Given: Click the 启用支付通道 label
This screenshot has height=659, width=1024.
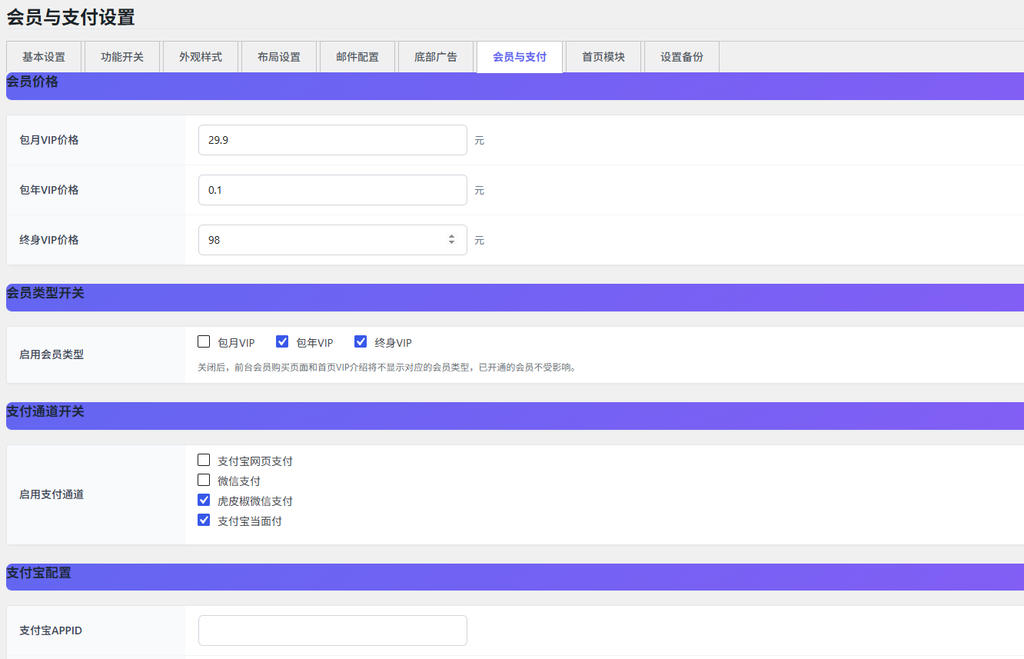Looking at the screenshot, I should [52, 494].
